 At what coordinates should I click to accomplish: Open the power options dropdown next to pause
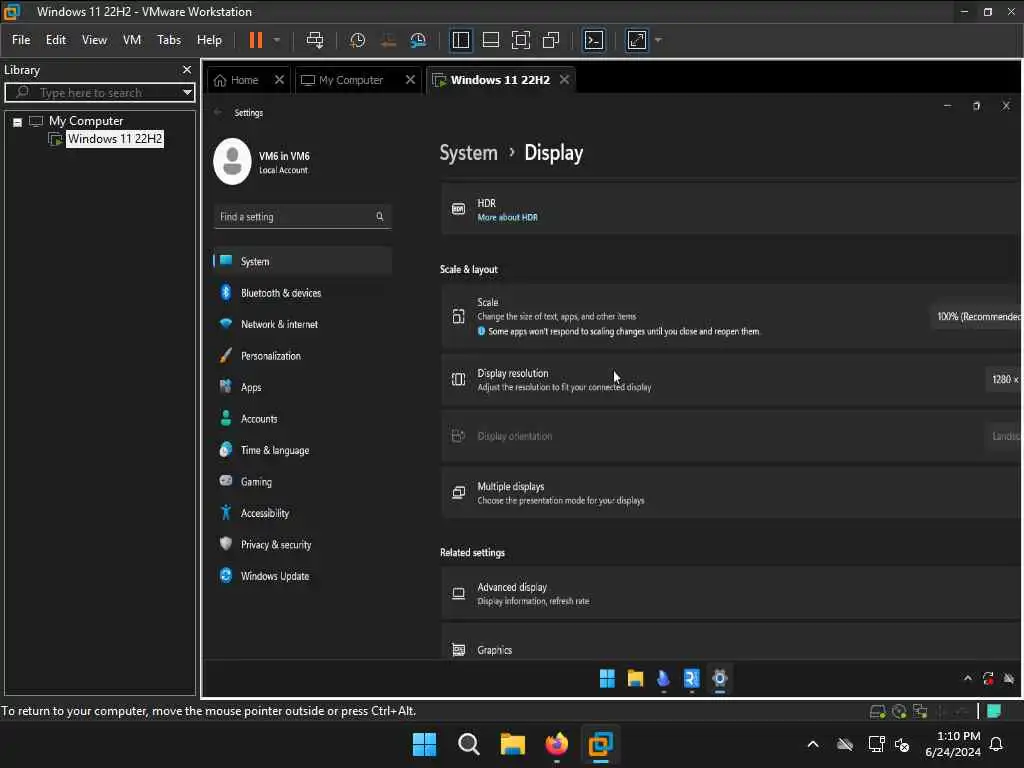point(277,40)
